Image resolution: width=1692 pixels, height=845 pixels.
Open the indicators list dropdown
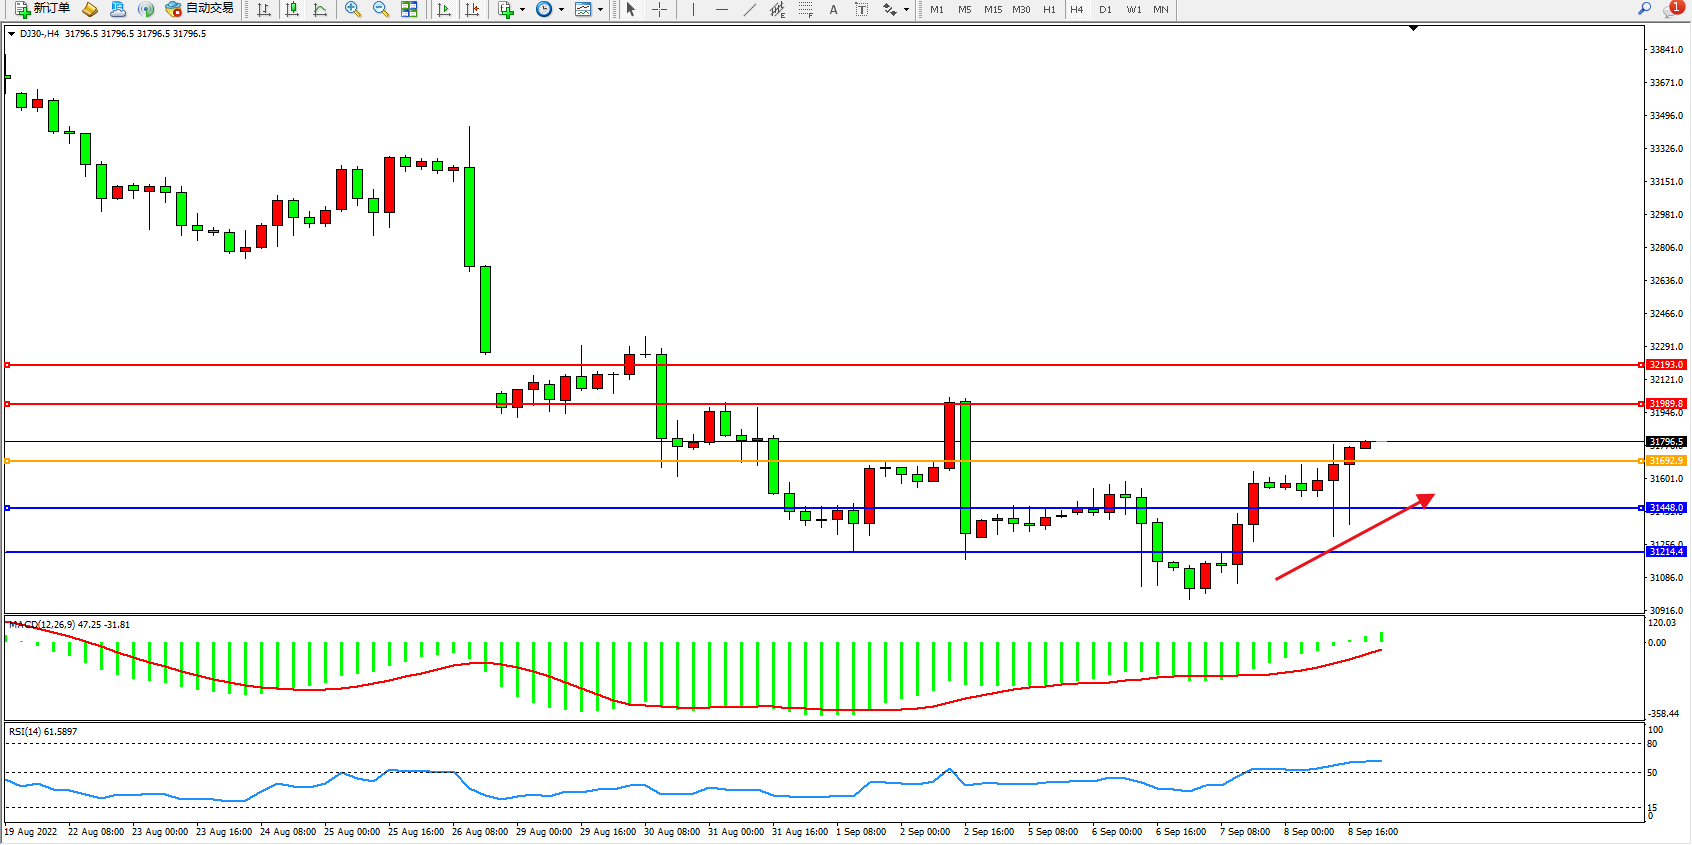(522, 9)
